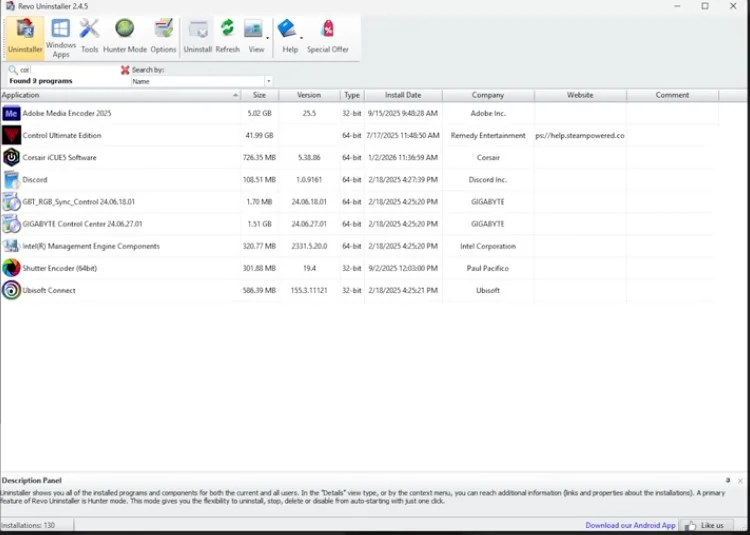Open the Special Offer icon
Image resolution: width=750 pixels, height=535 pixels.
coord(327,36)
